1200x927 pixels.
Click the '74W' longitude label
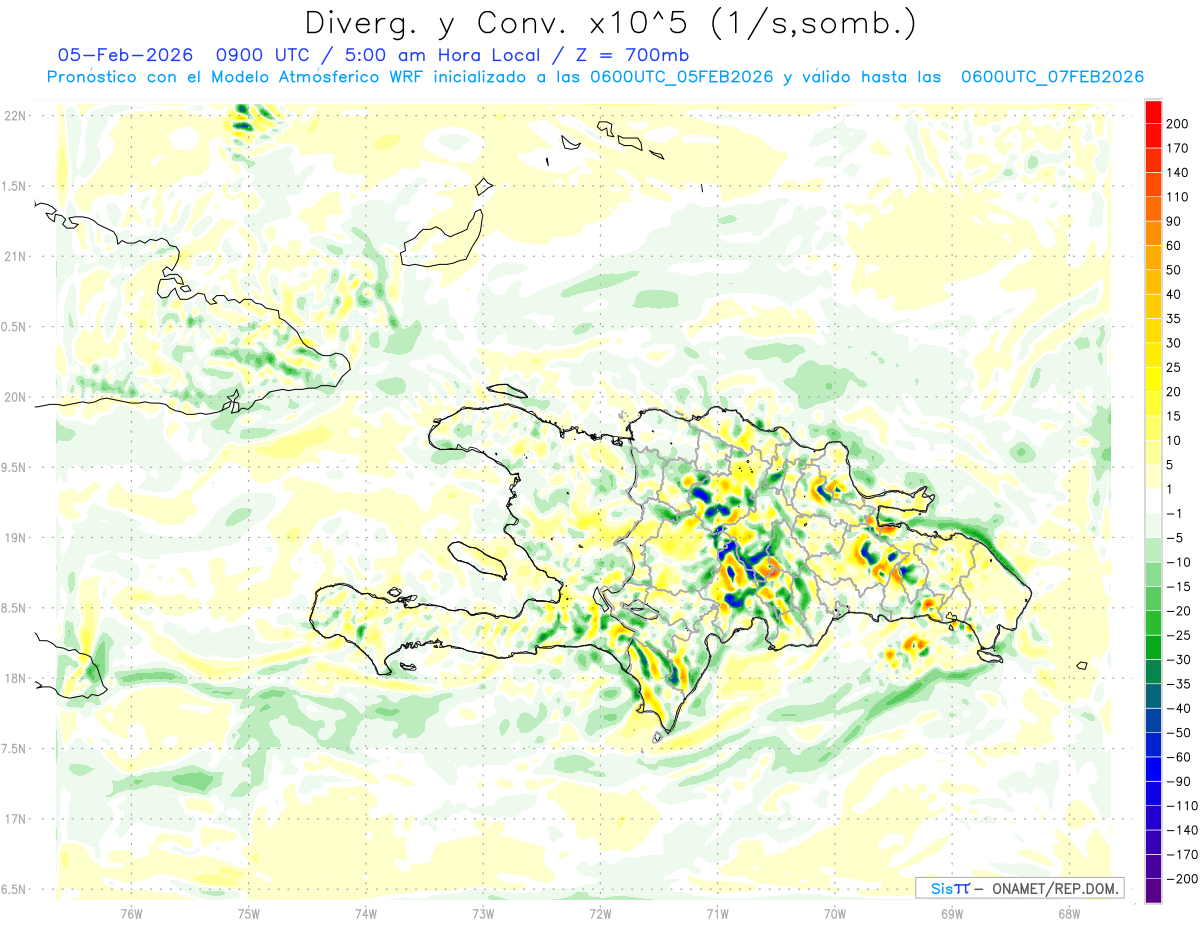(366, 914)
